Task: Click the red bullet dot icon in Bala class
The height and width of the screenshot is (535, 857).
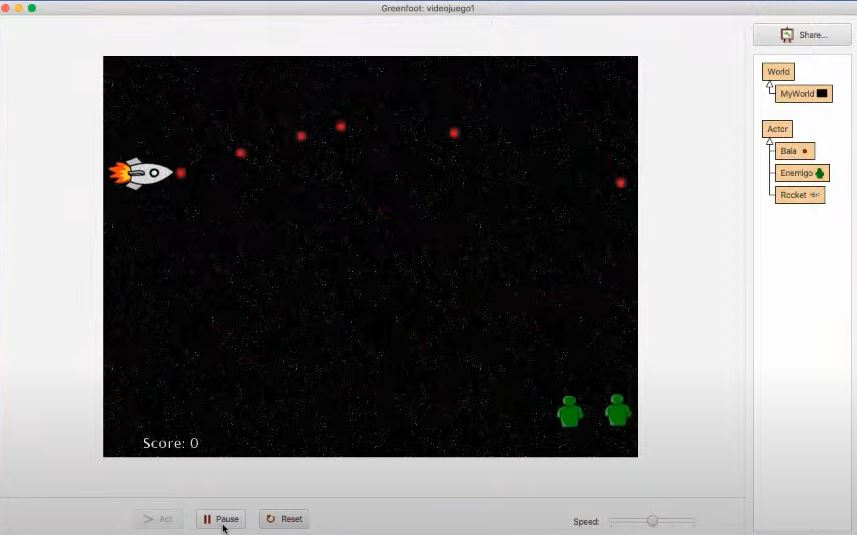Action: point(805,151)
